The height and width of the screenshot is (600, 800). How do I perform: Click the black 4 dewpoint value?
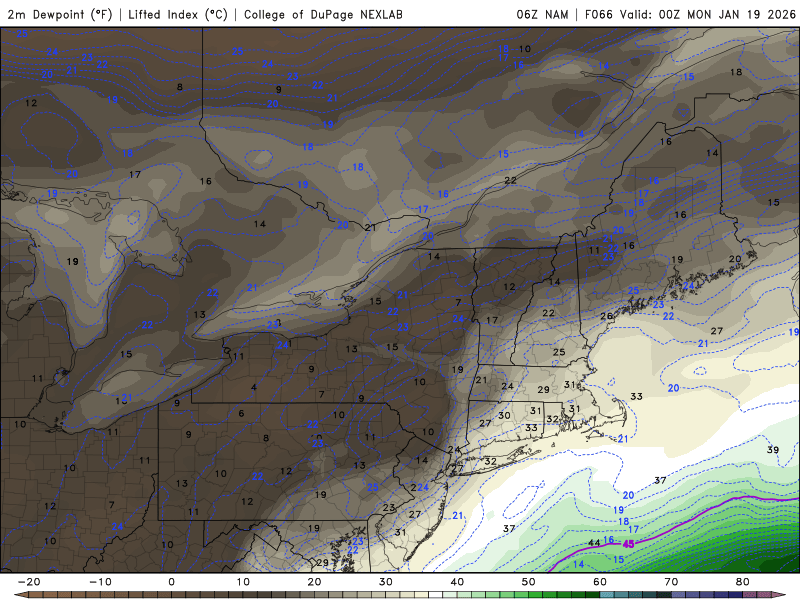point(254,387)
